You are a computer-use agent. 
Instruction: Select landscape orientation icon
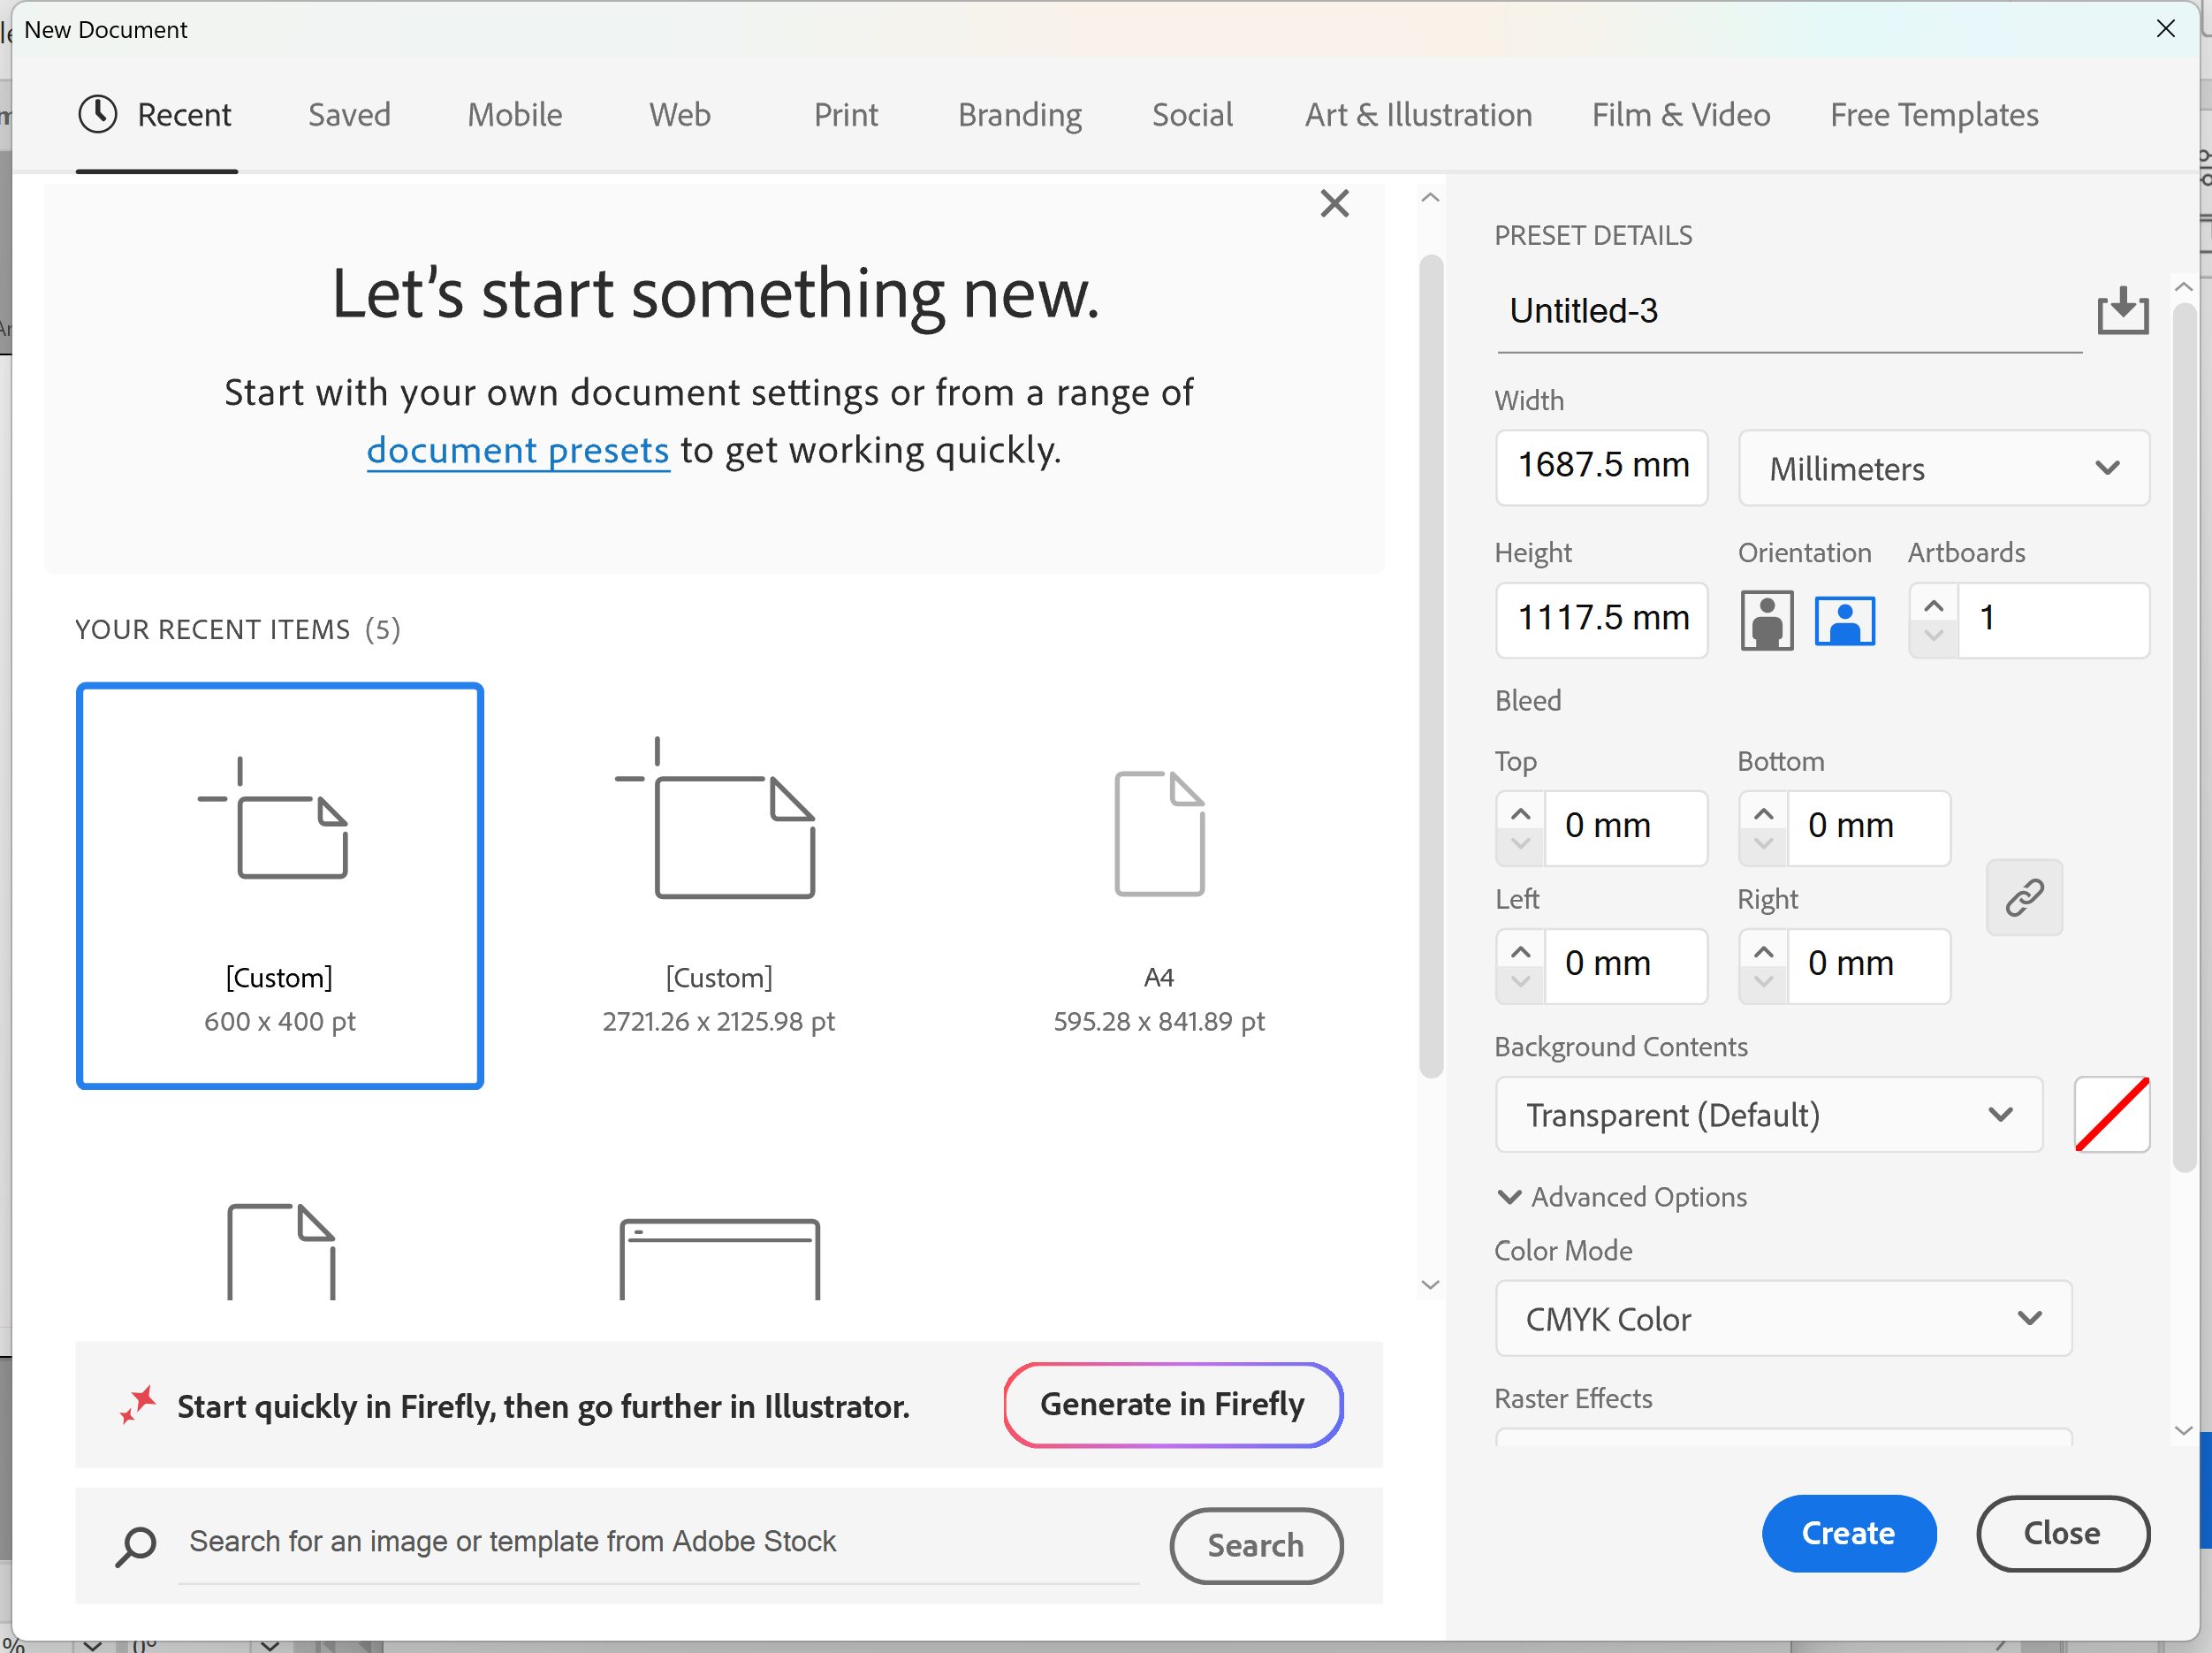coord(1844,621)
